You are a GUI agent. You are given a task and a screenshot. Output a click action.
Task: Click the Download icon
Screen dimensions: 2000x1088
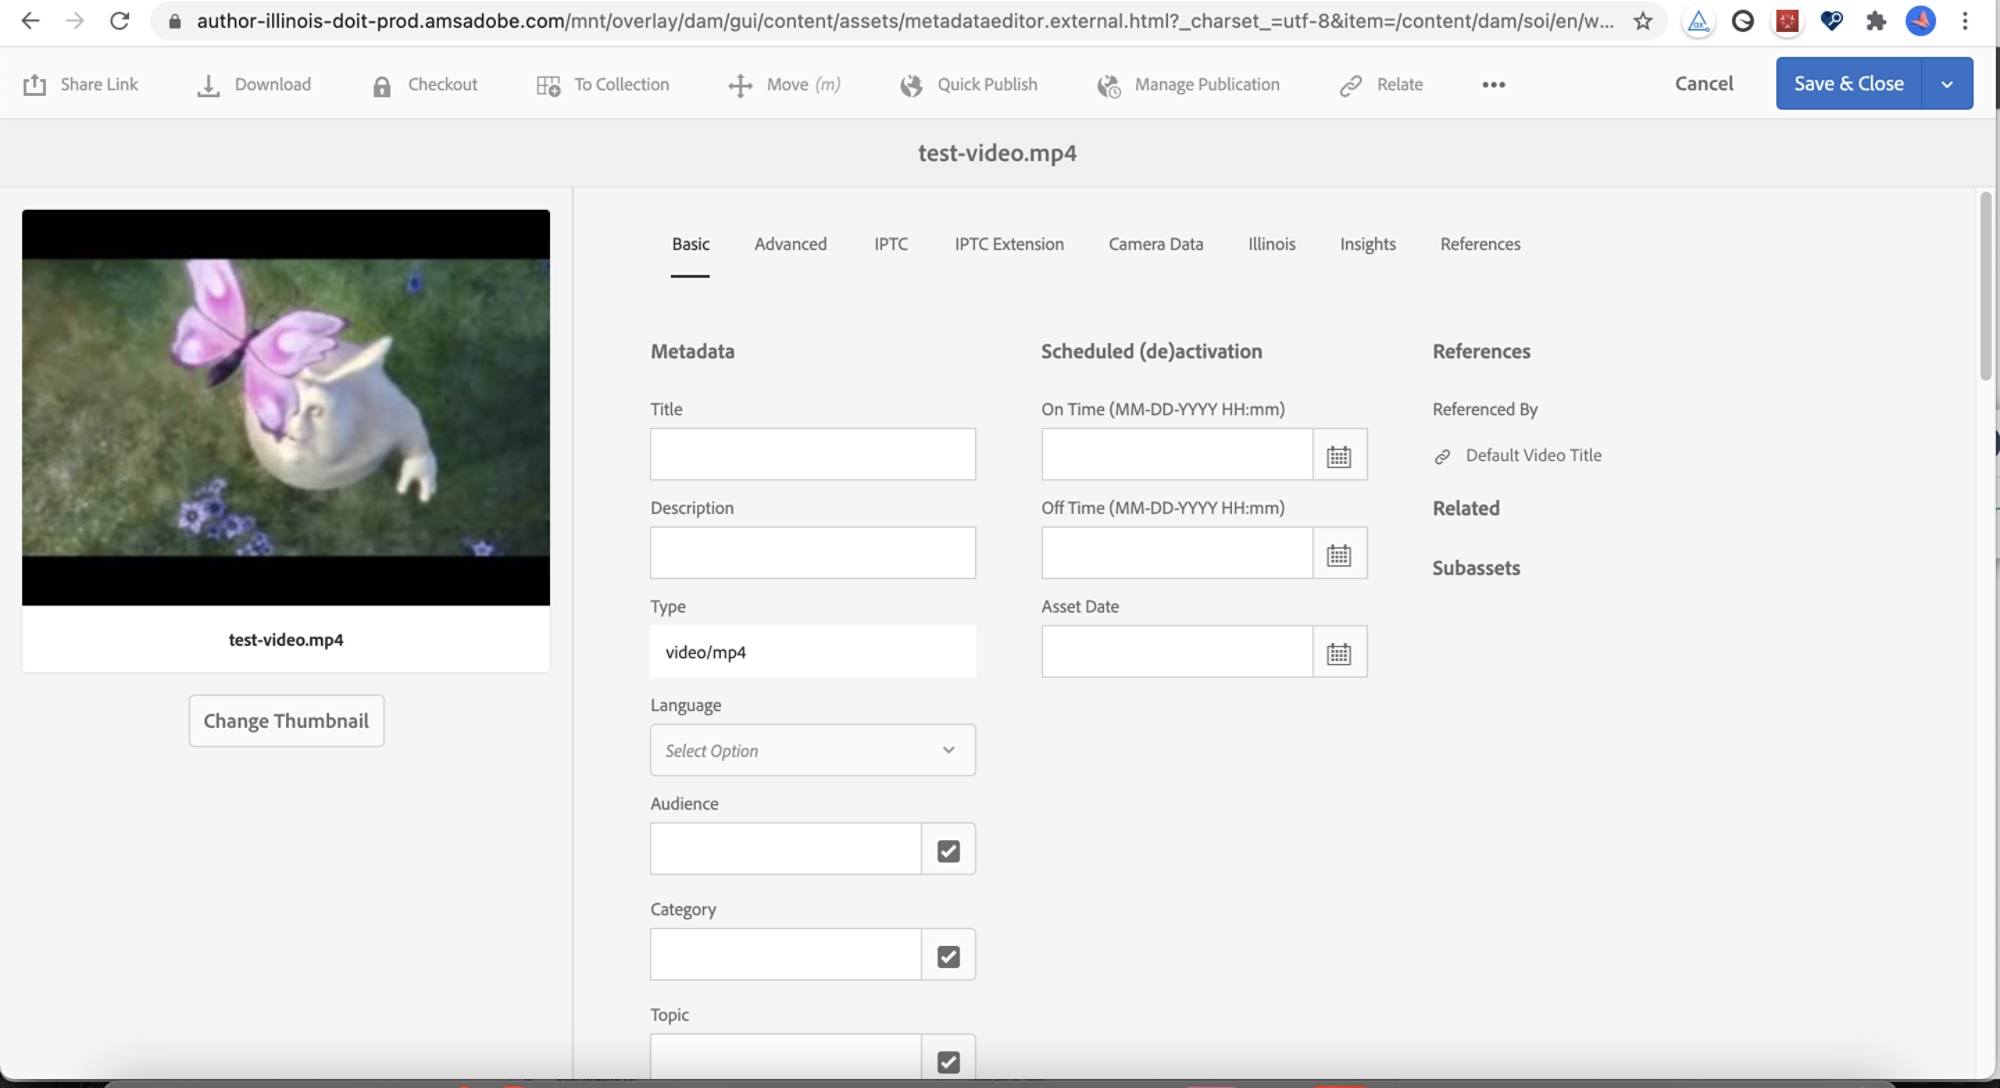tap(208, 83)
